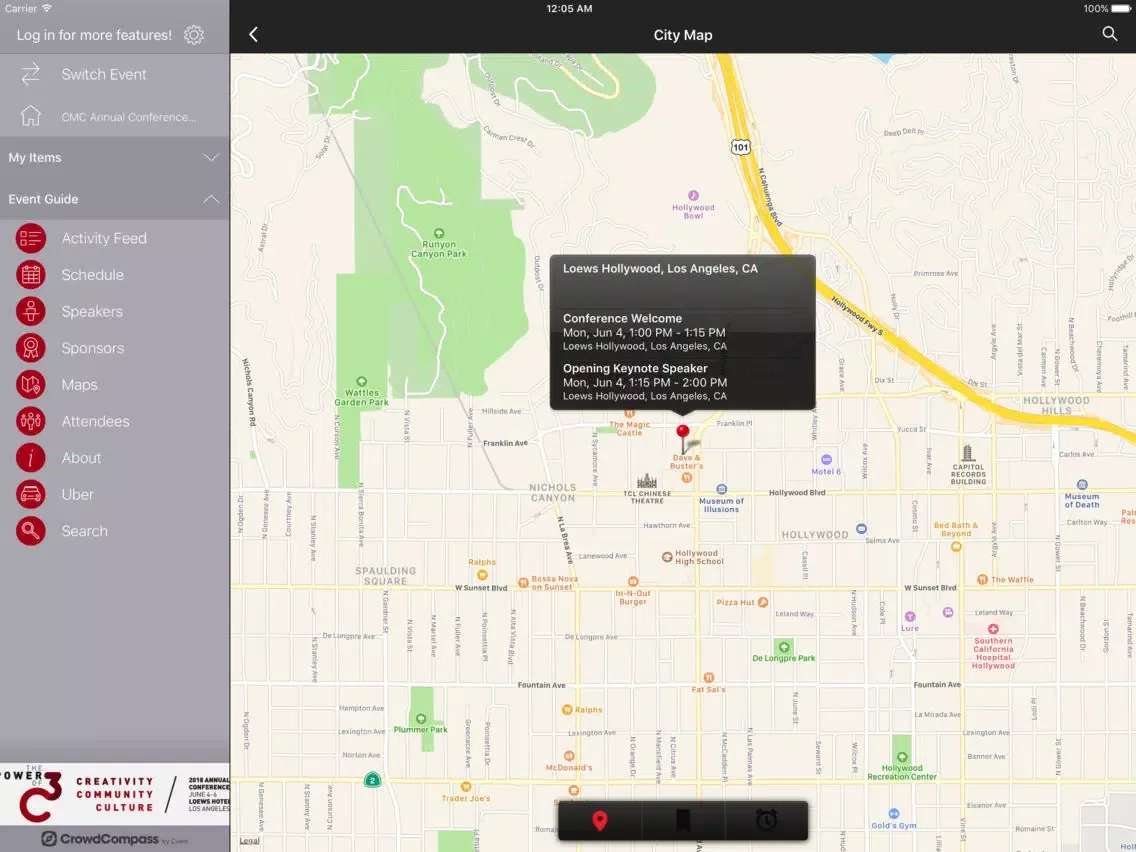Open the Legal link on map
The image size is (1136, 852).
coord(249,840)
